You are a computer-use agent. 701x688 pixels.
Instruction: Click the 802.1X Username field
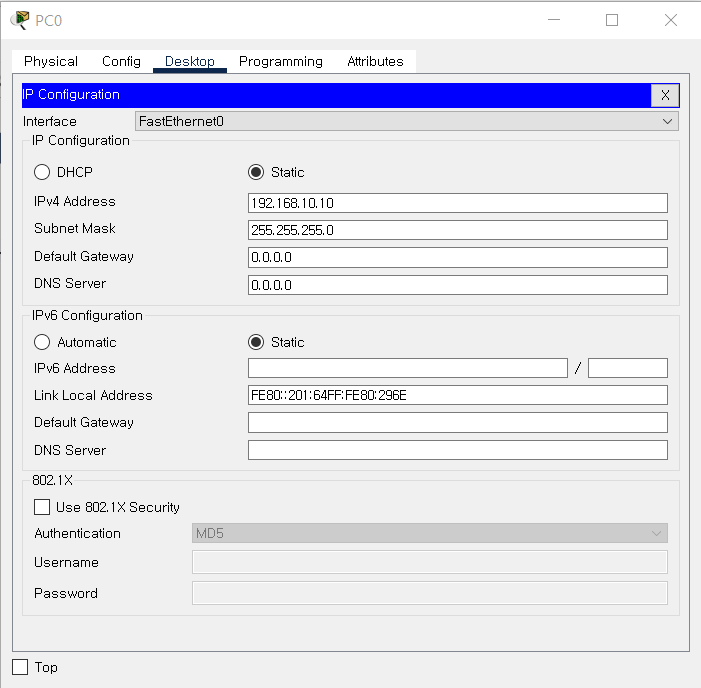430,562
